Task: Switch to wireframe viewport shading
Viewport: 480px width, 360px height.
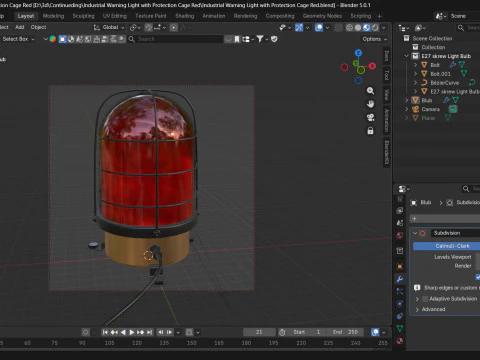Action: (x=349, y=27)
